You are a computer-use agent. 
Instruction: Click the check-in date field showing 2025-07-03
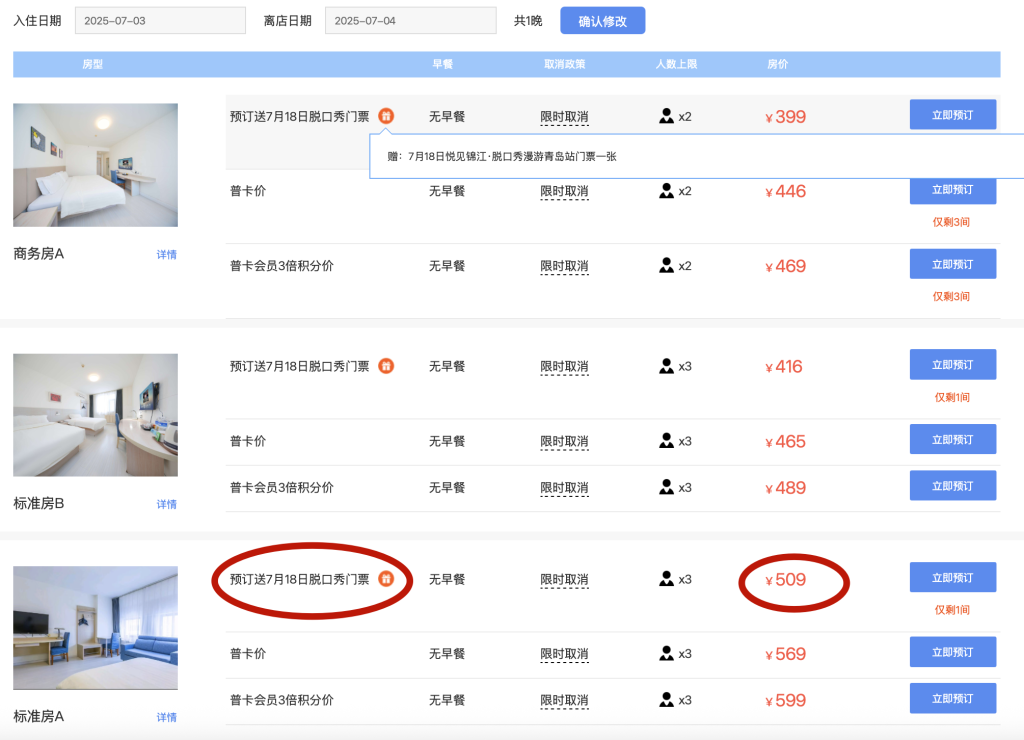click(160, 19)
